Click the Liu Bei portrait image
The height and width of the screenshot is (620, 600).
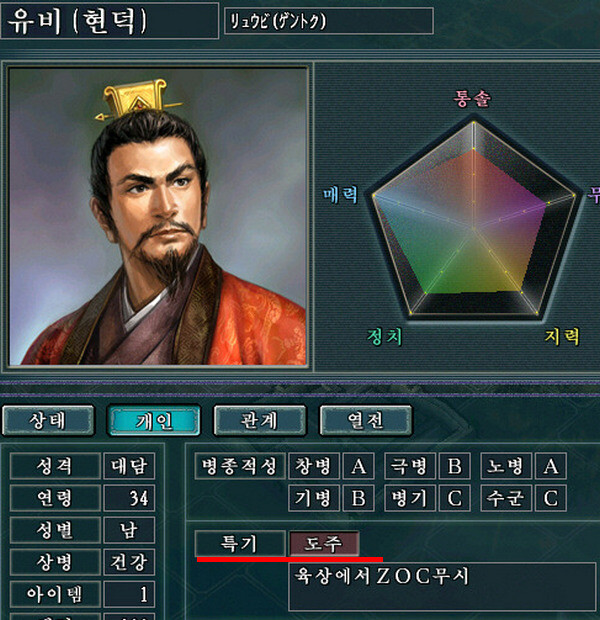click(x=158, y=217)
